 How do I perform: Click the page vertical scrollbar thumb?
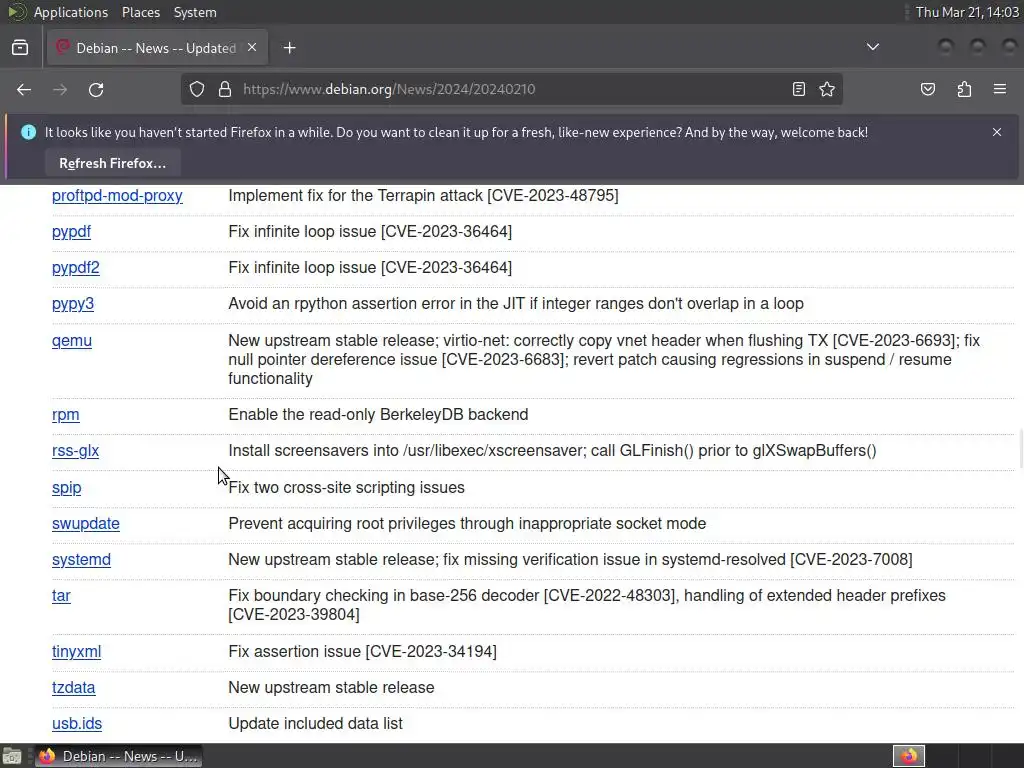1021,448
